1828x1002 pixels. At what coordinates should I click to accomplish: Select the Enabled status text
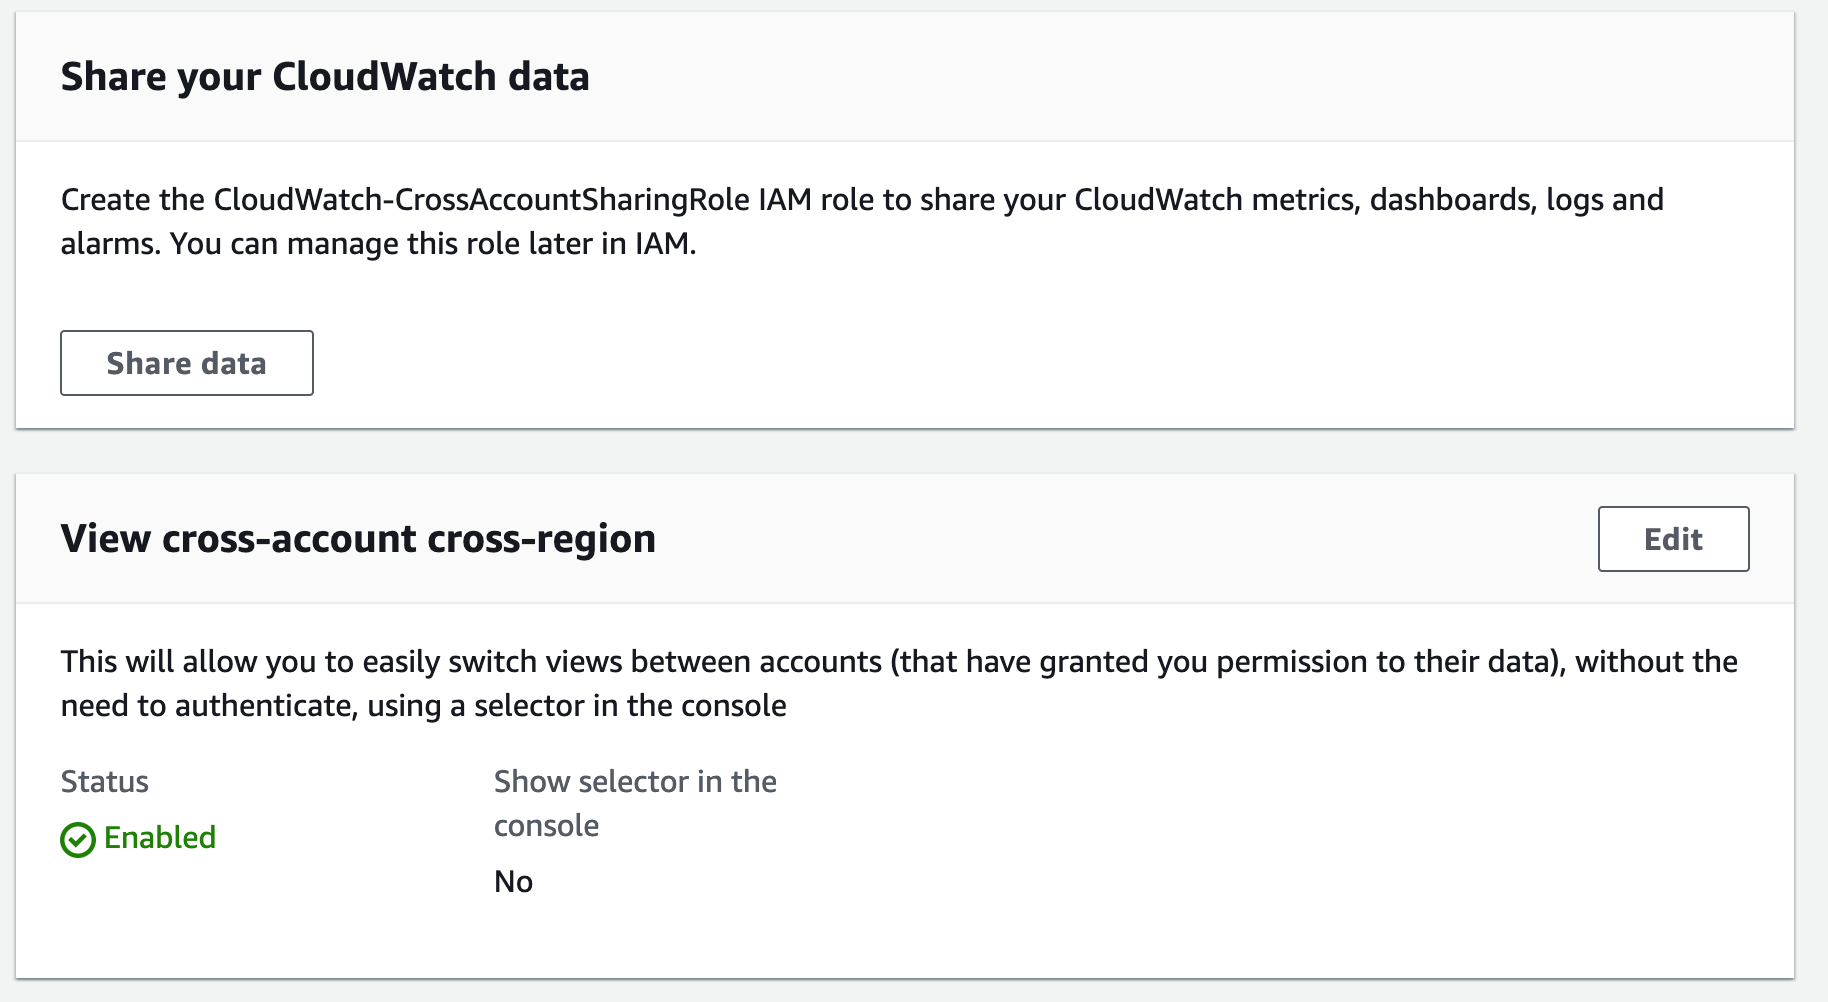[160, 837]
